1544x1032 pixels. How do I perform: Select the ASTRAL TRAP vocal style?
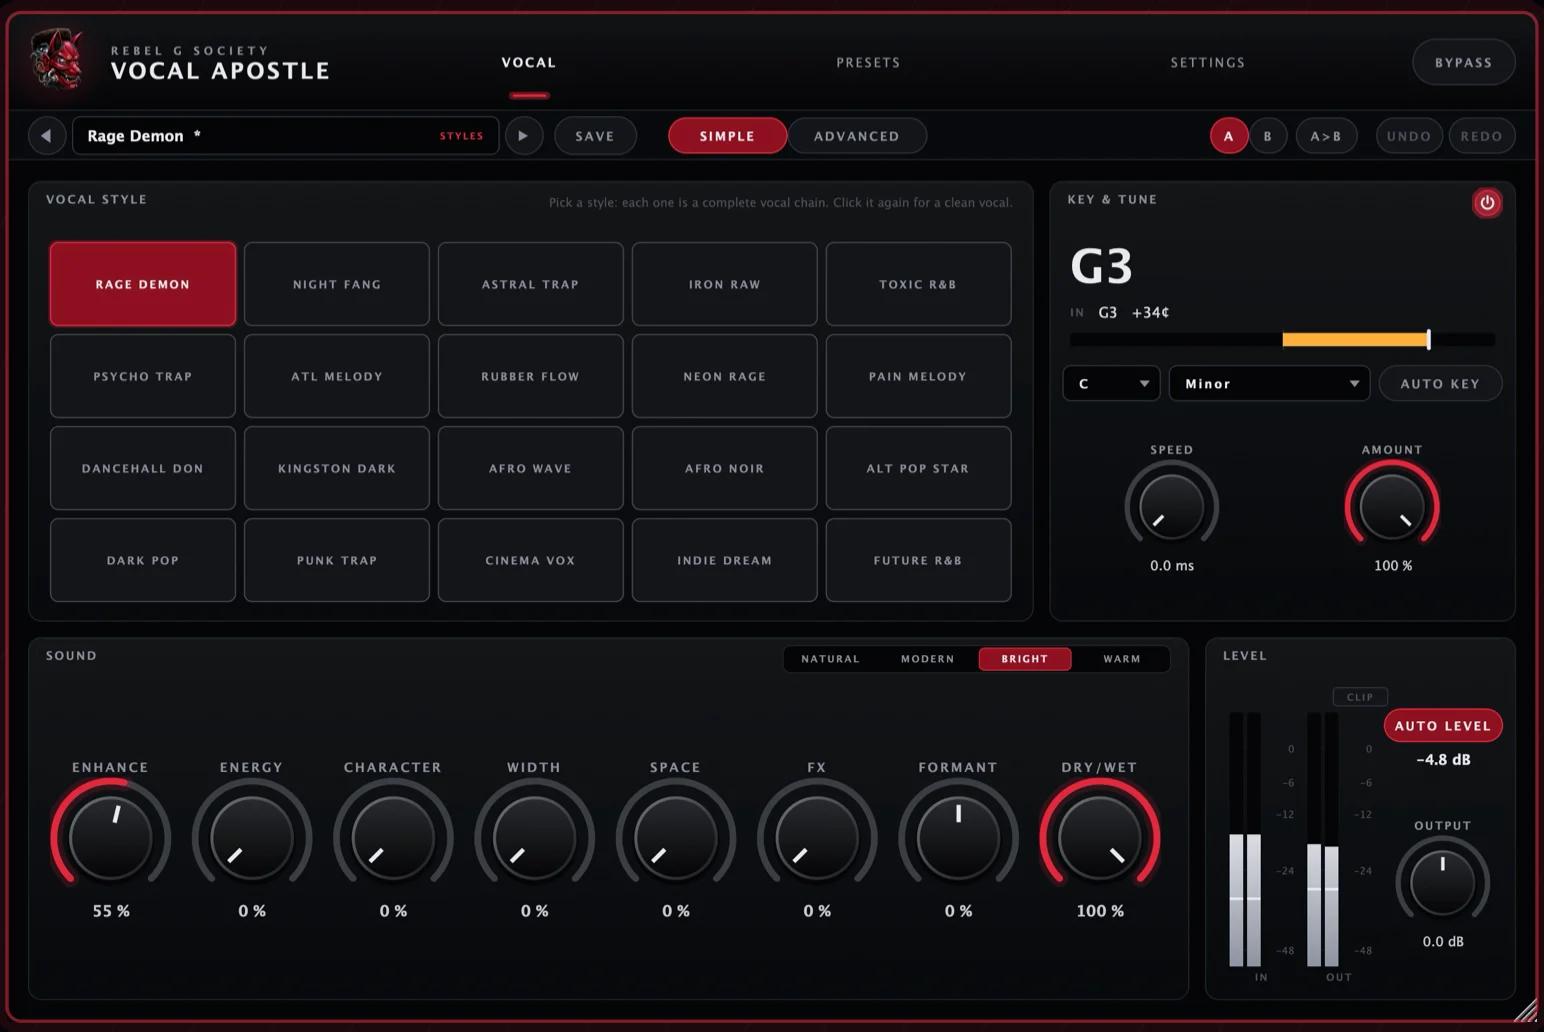click(530, 284)
